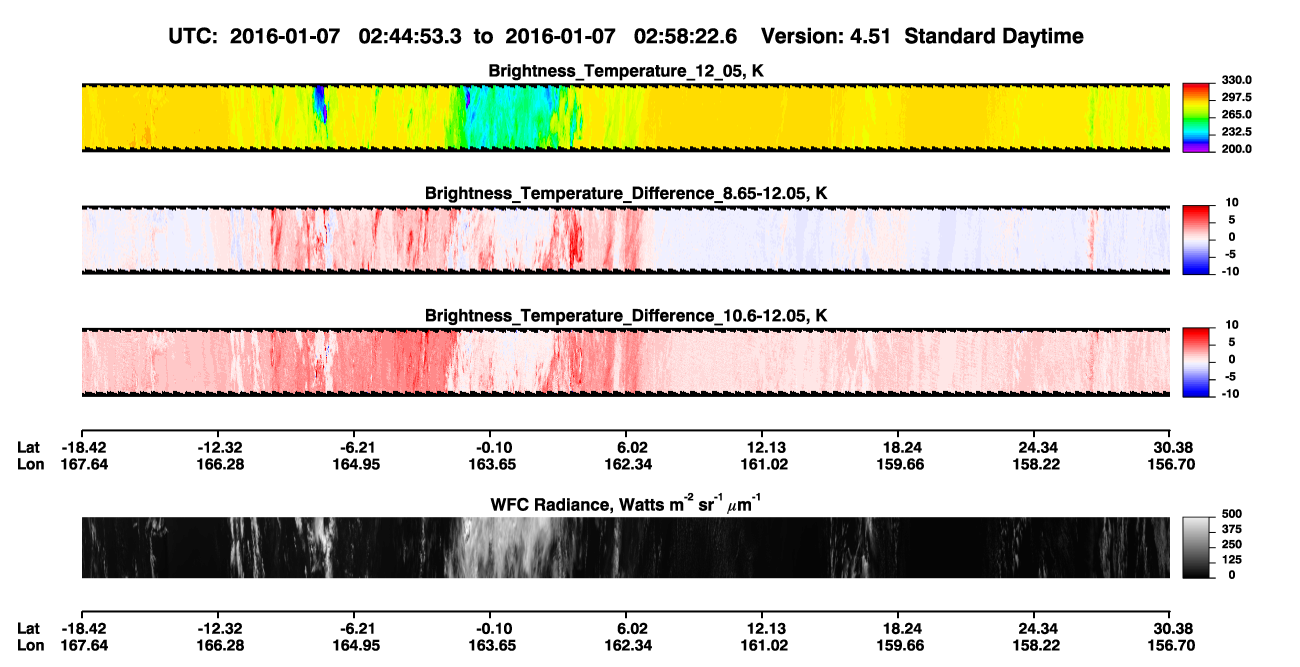Click '167.64' longitude under the 10.6-12.05 panel
The height and width of the screenshot is (667, 1300).
click(x=84, y=464)
